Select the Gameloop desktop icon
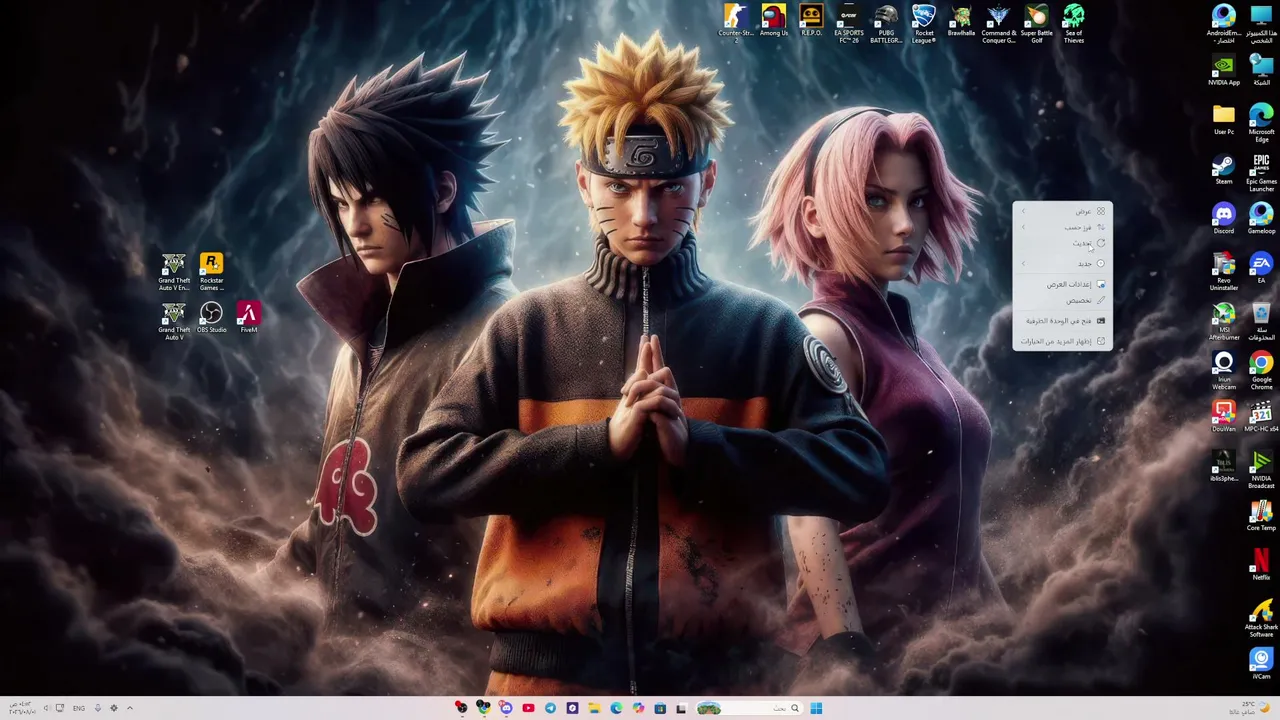Viewport: 1280px width, 720px height. click(1261, 218)
